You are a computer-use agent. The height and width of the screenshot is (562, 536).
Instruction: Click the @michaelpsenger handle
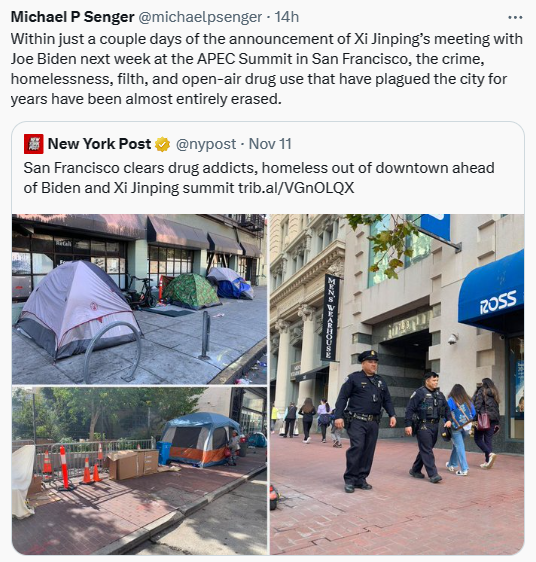200,17
